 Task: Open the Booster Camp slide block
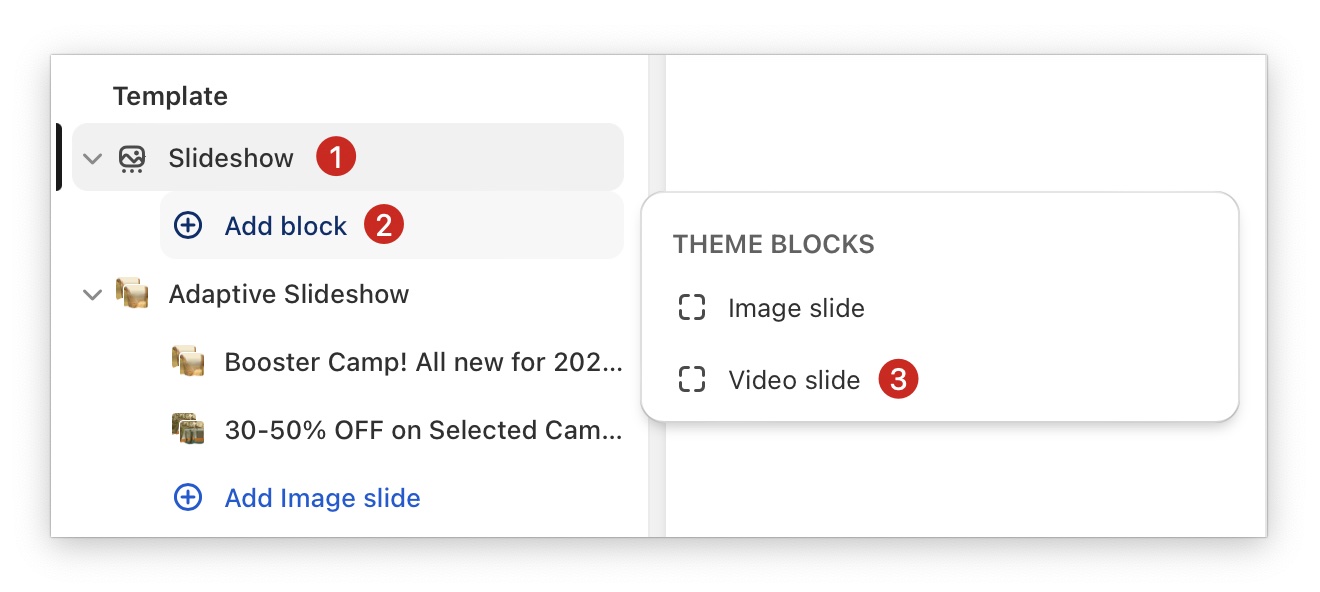[423, 362]
